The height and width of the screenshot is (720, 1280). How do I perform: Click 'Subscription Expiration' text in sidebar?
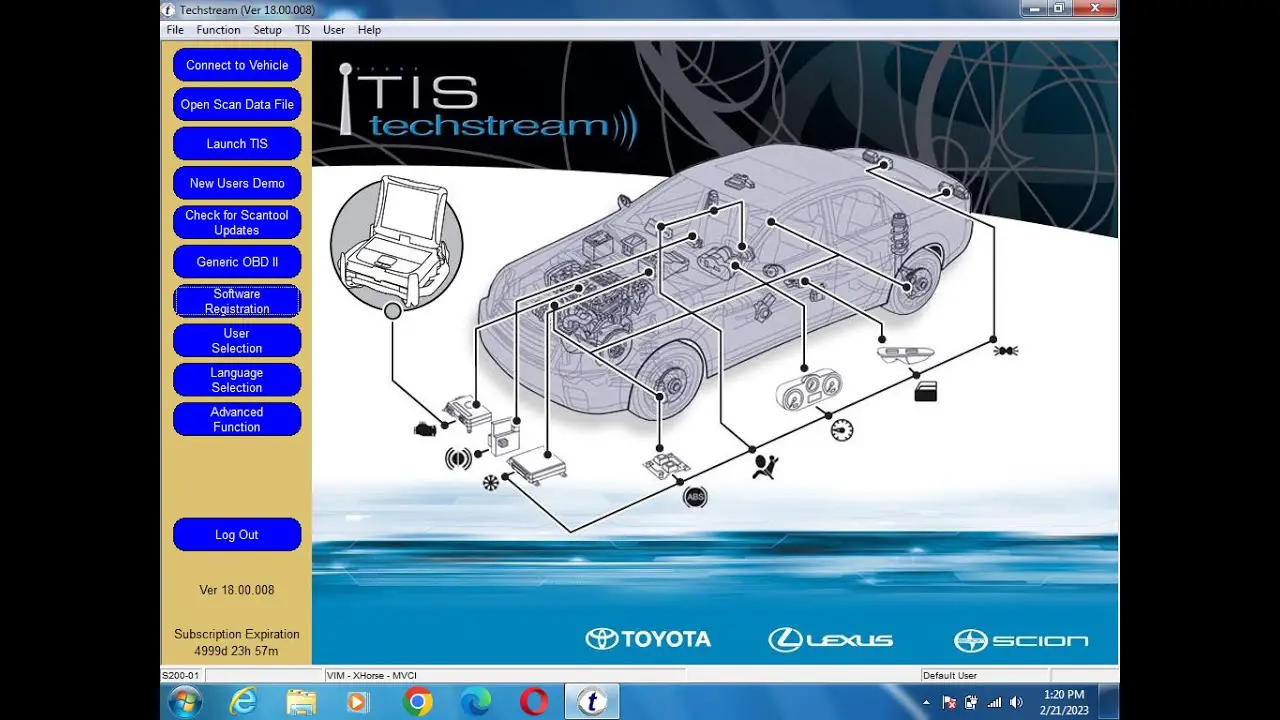point(237,634)
